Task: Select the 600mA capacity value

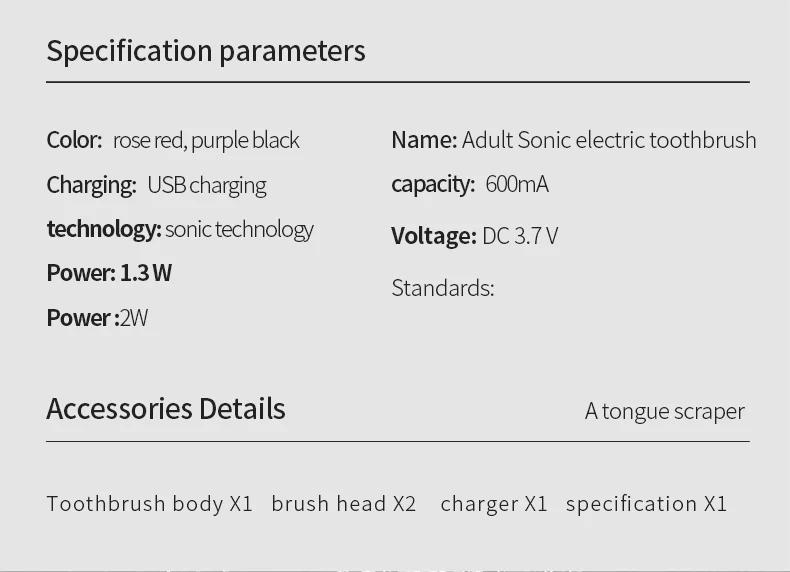Action: [517, 184]
